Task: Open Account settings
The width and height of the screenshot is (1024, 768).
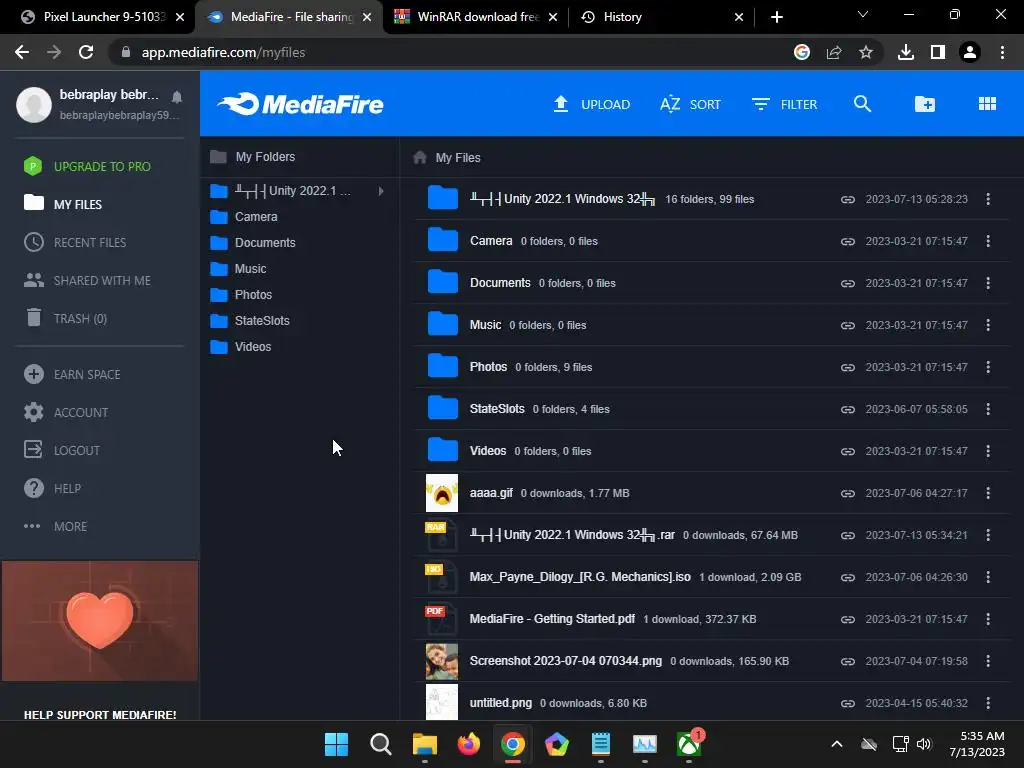Action: point(66,412)
